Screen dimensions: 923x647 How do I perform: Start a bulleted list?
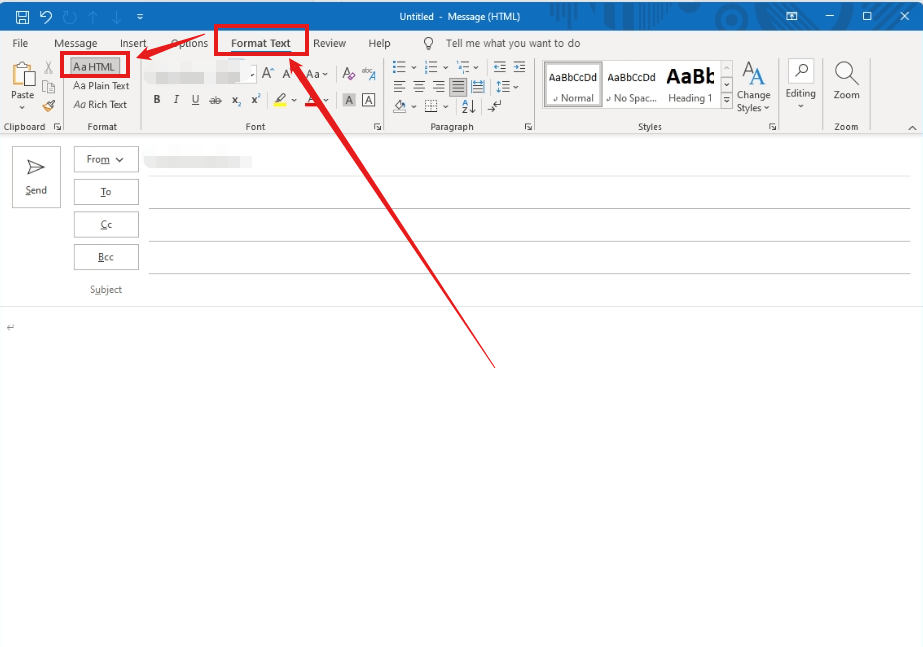(400, 67)
